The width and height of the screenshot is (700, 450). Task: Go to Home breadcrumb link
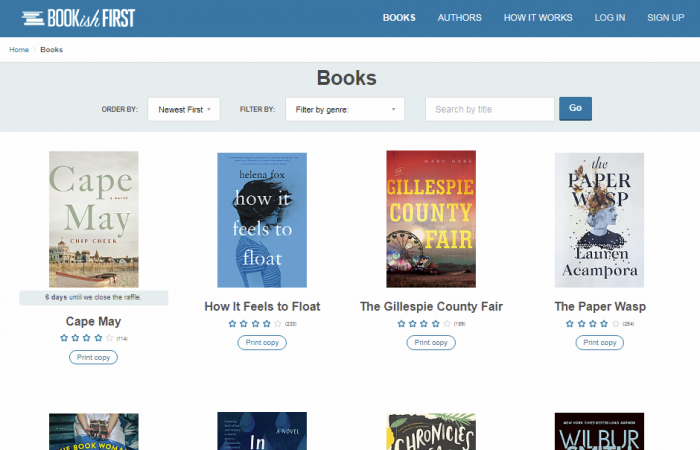coord(19,50)
